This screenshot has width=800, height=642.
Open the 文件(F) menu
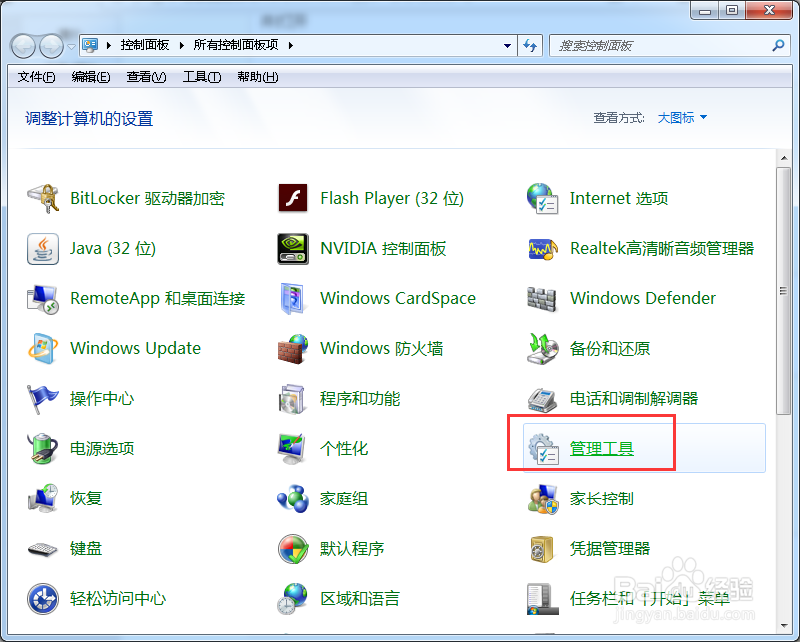coord(36,77)
